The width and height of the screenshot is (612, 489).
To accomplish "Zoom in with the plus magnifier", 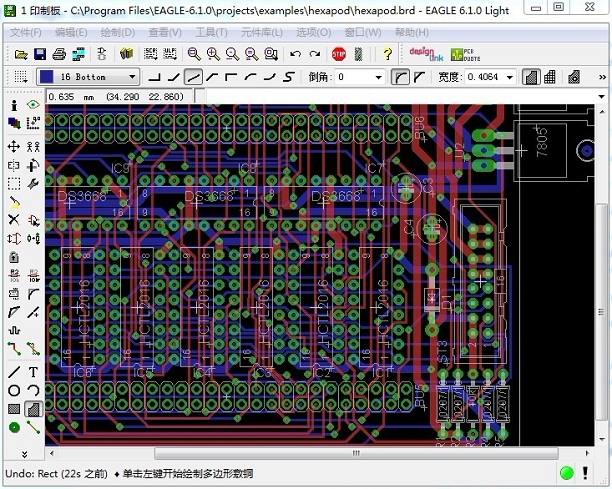I will click(213, 54).
